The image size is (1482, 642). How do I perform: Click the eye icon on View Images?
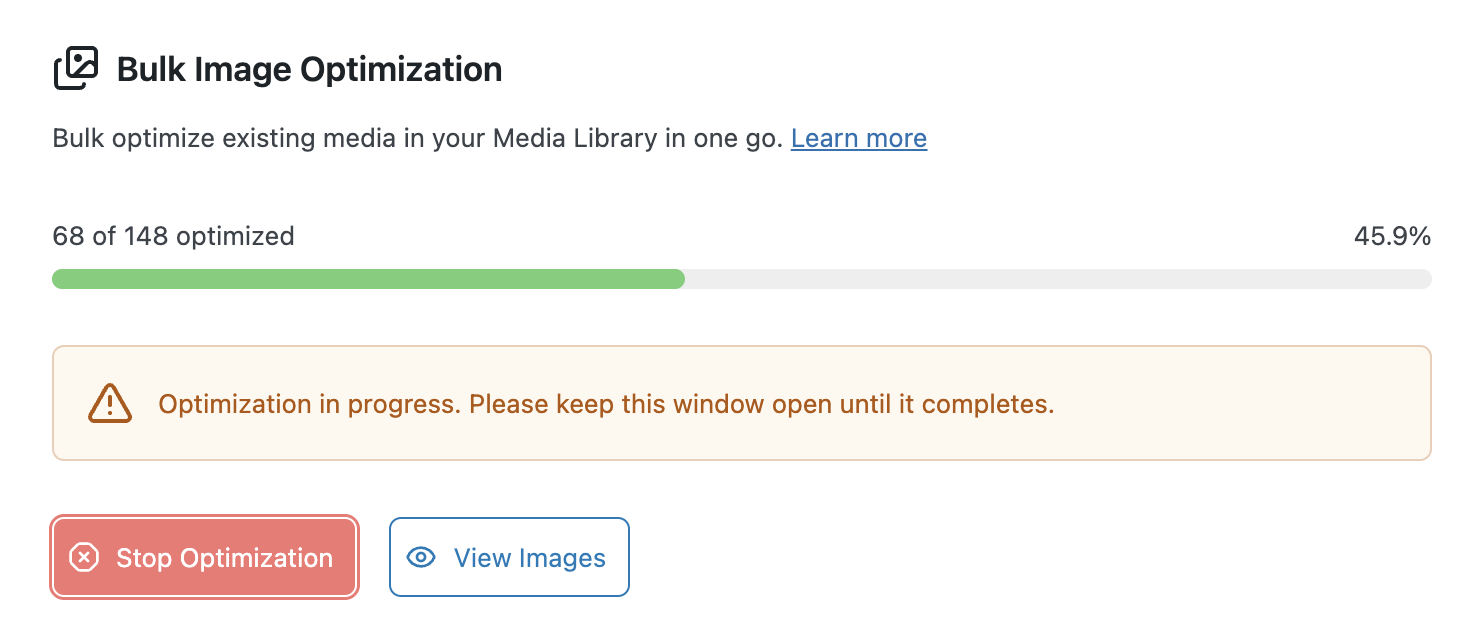(422, 558)
